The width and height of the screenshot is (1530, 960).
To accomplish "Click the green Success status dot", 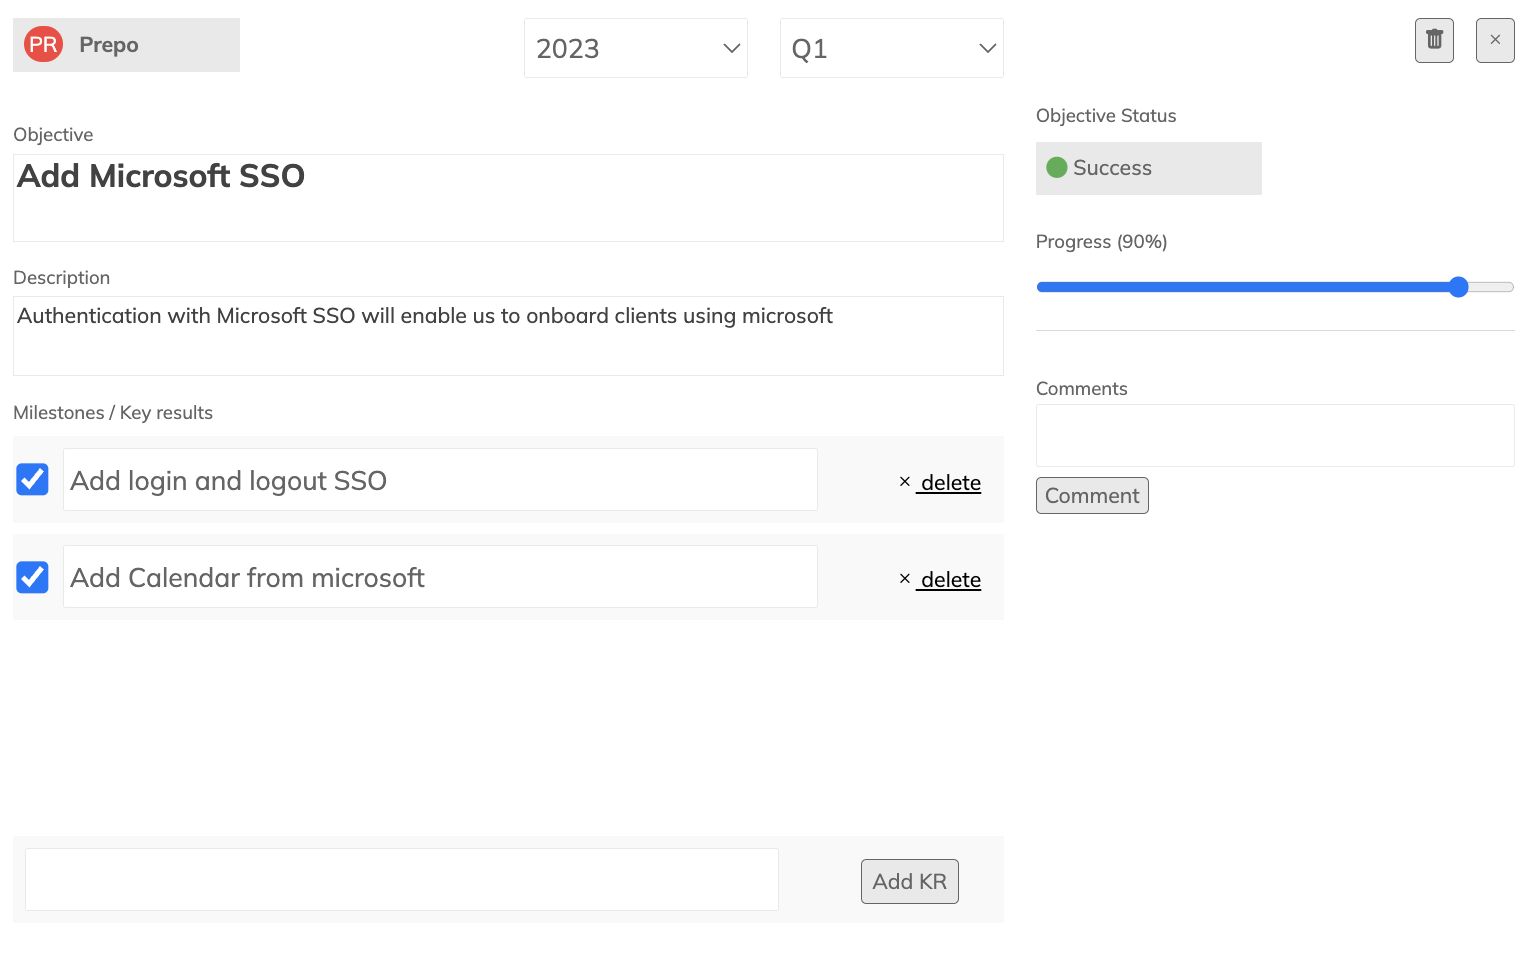I will click(x=1056, y=168).
